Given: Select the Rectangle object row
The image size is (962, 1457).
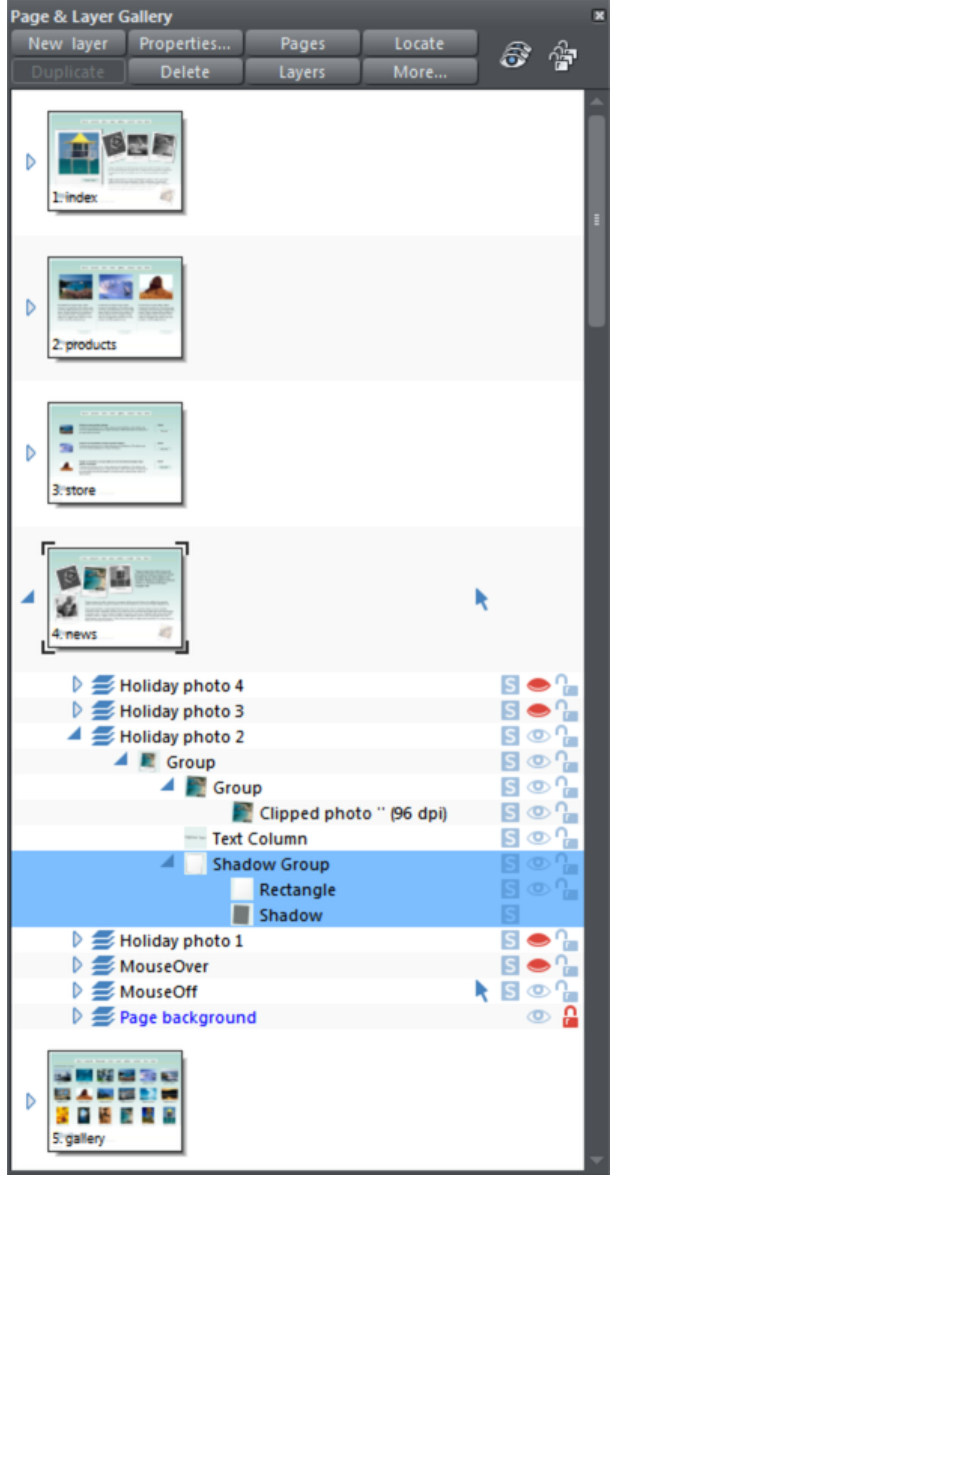Looking at the screenshot, I should point(297,889).
